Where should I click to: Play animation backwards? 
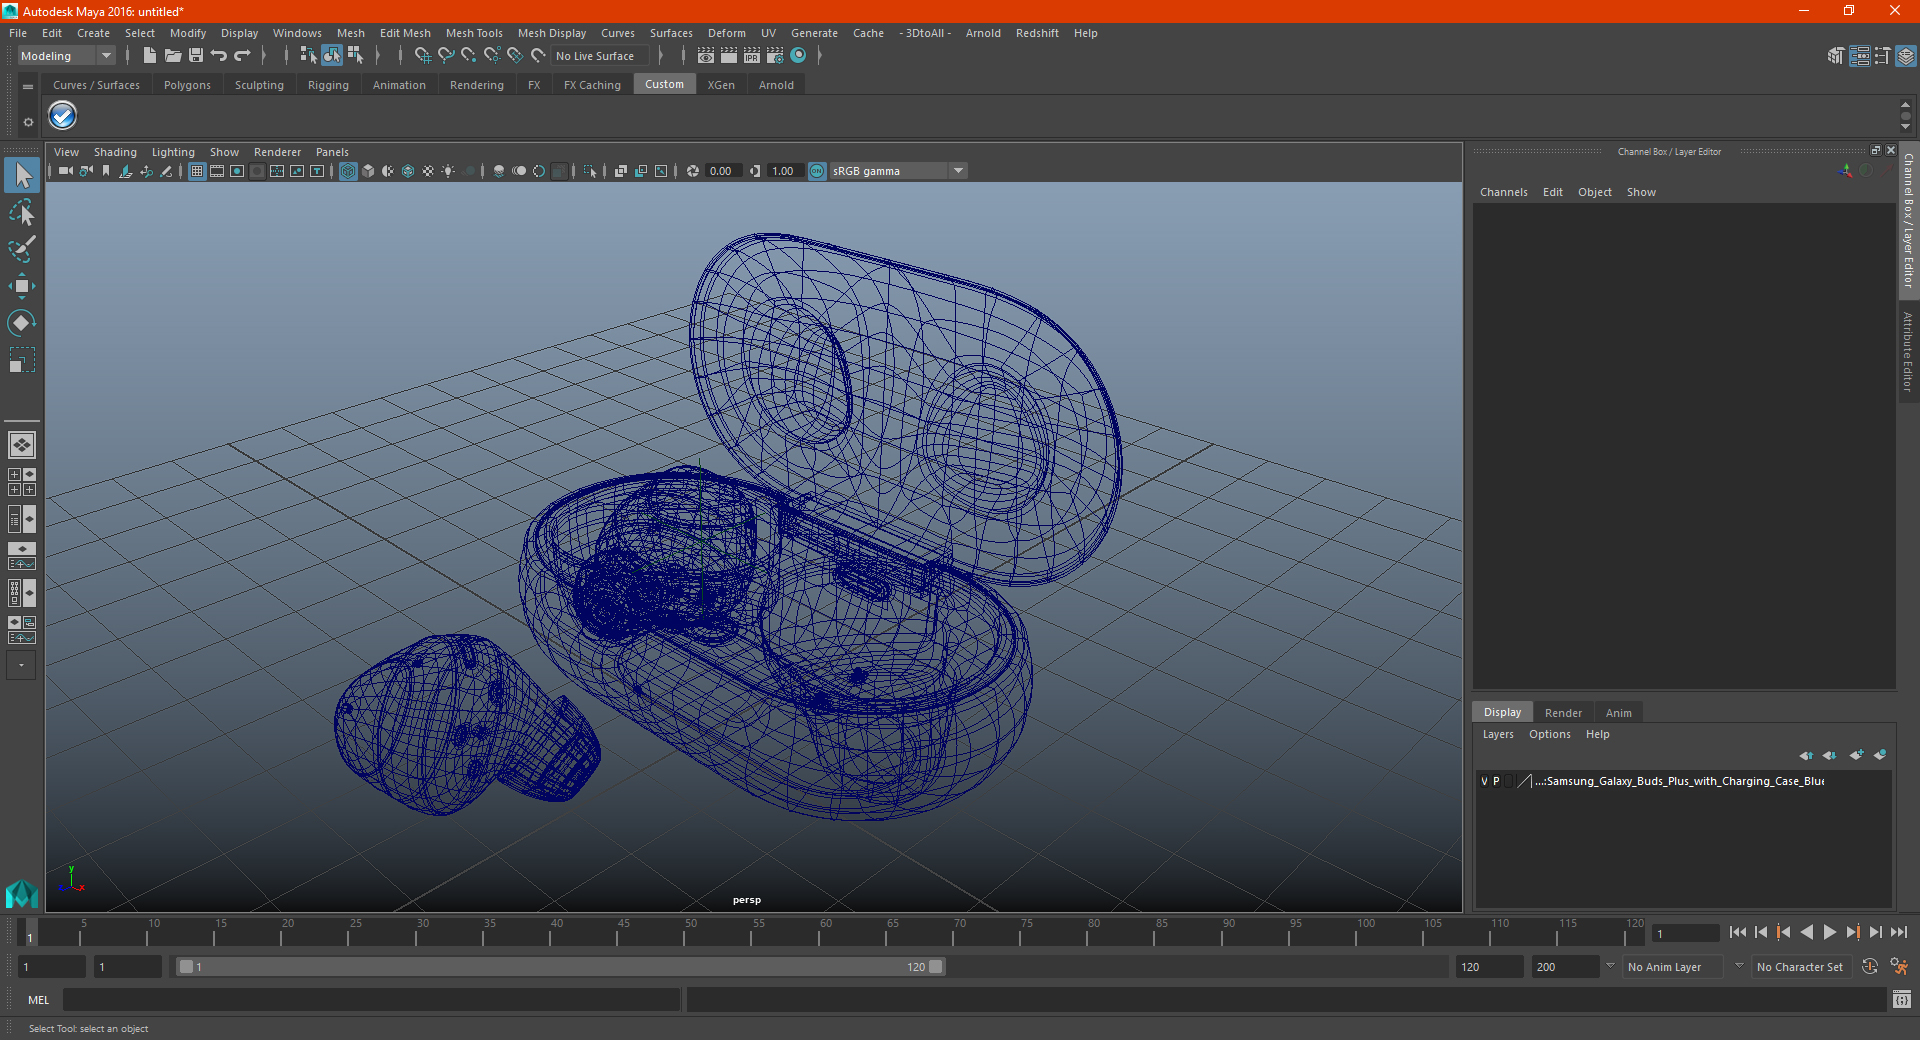[1806, 932]
